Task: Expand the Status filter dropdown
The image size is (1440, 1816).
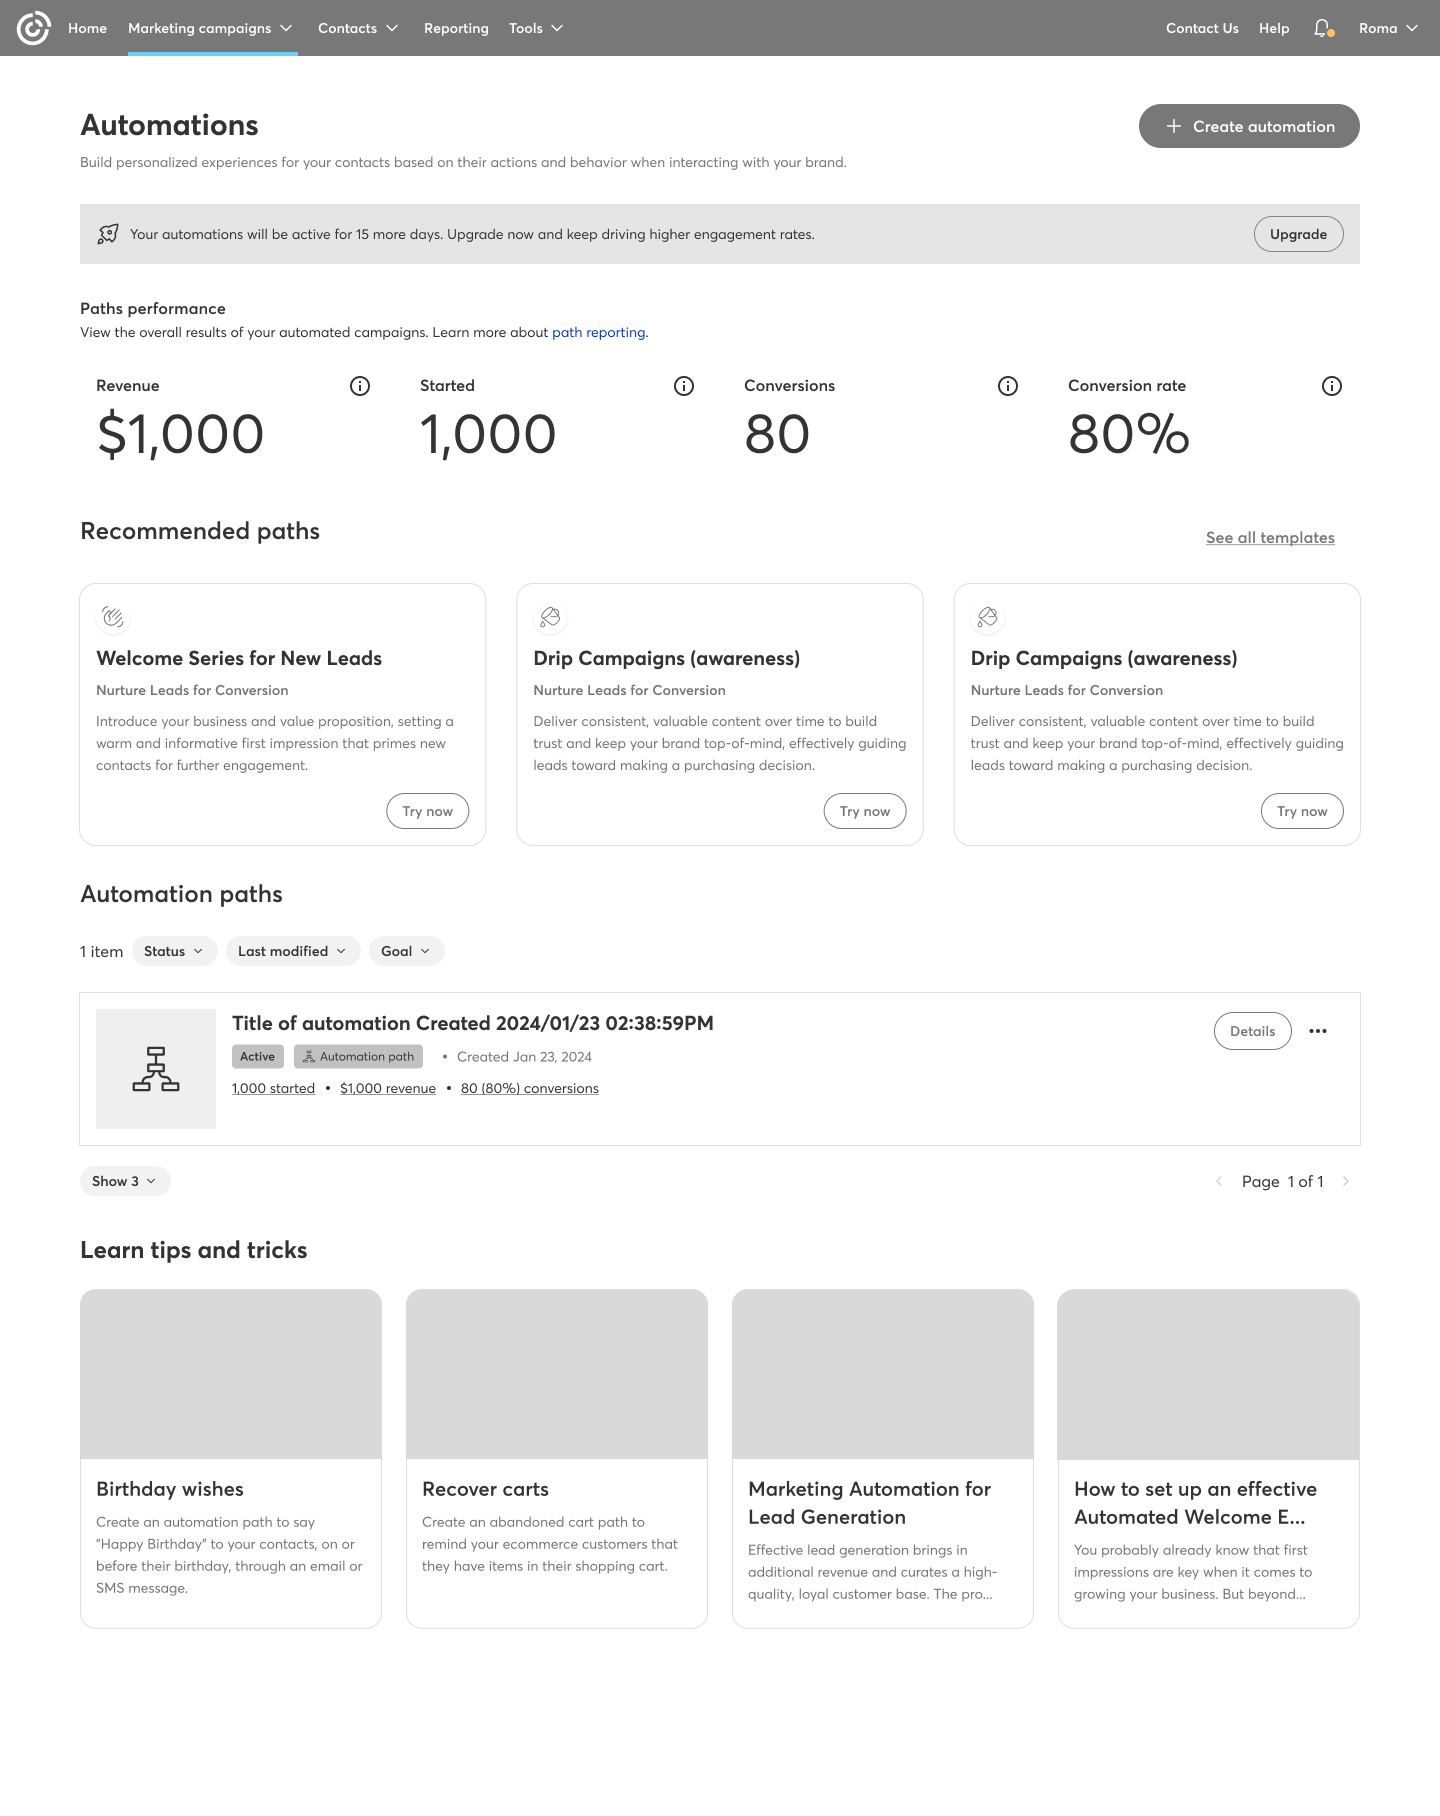Action: tap(174, 951)
